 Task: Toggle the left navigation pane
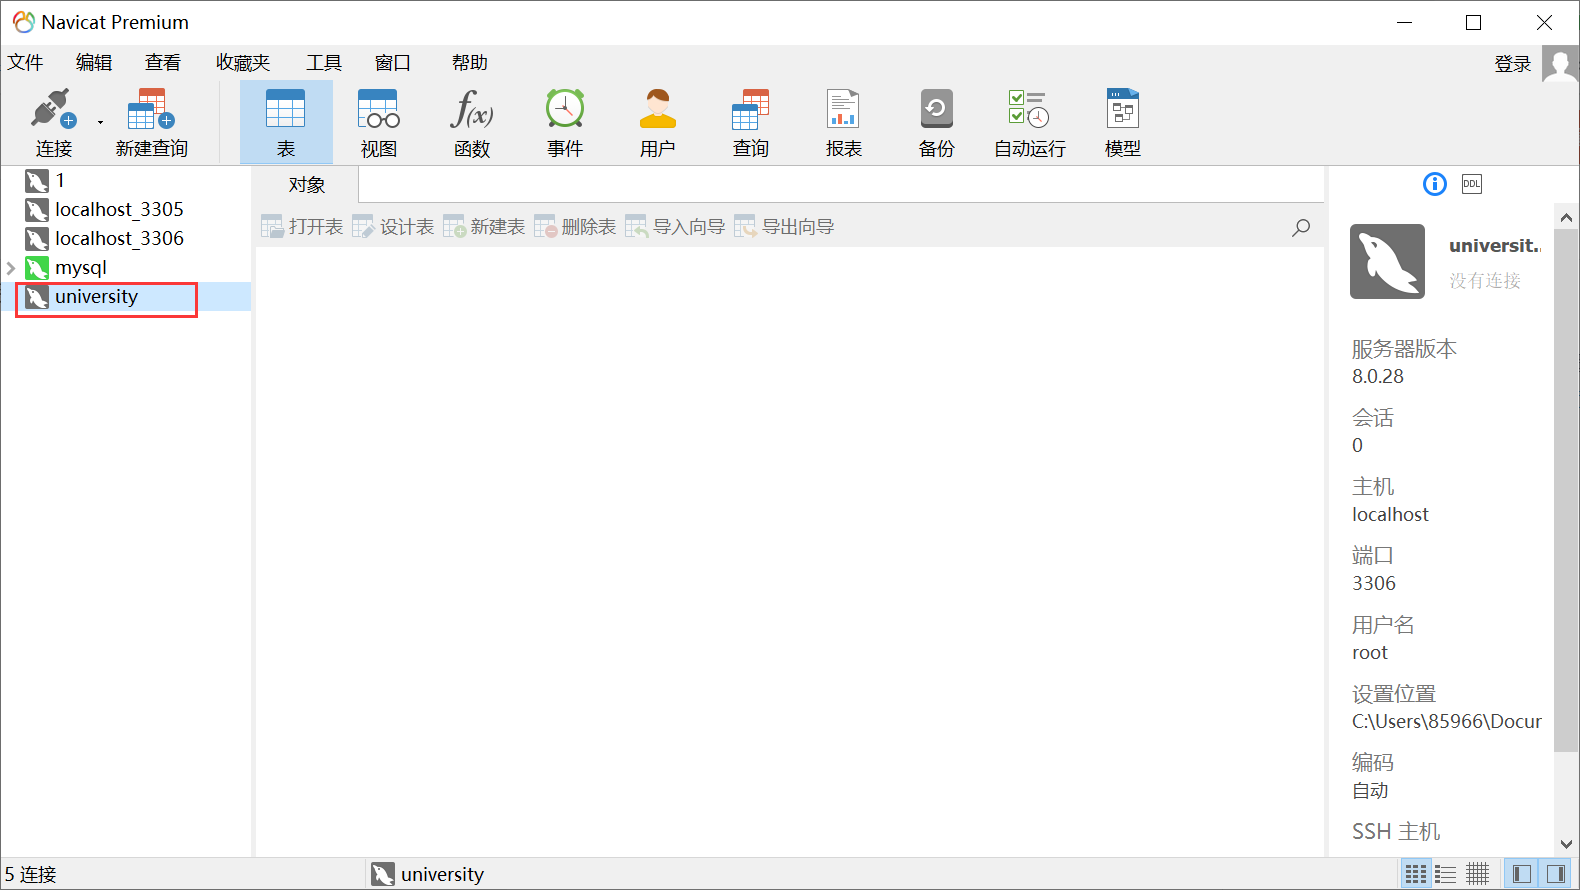click(1522, 874)
